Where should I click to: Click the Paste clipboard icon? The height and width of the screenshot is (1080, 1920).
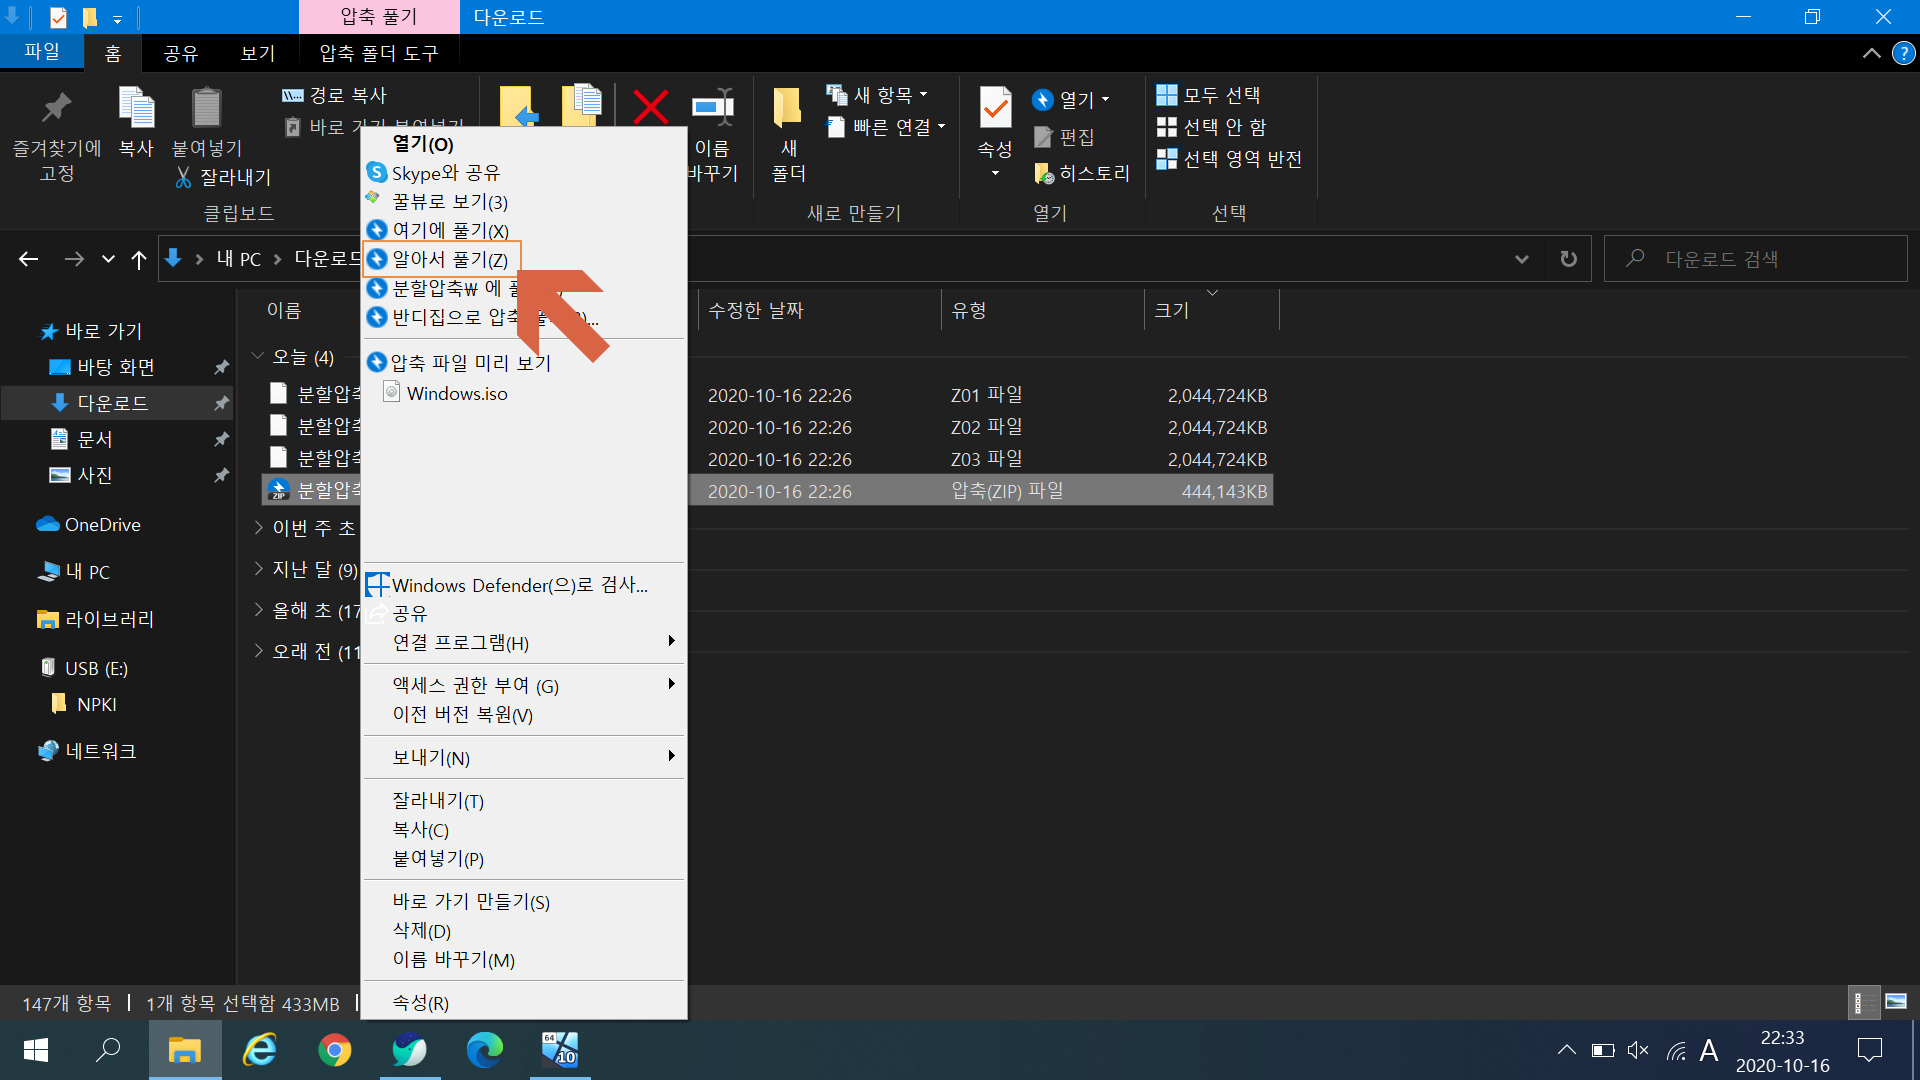[x=206, y=108]
